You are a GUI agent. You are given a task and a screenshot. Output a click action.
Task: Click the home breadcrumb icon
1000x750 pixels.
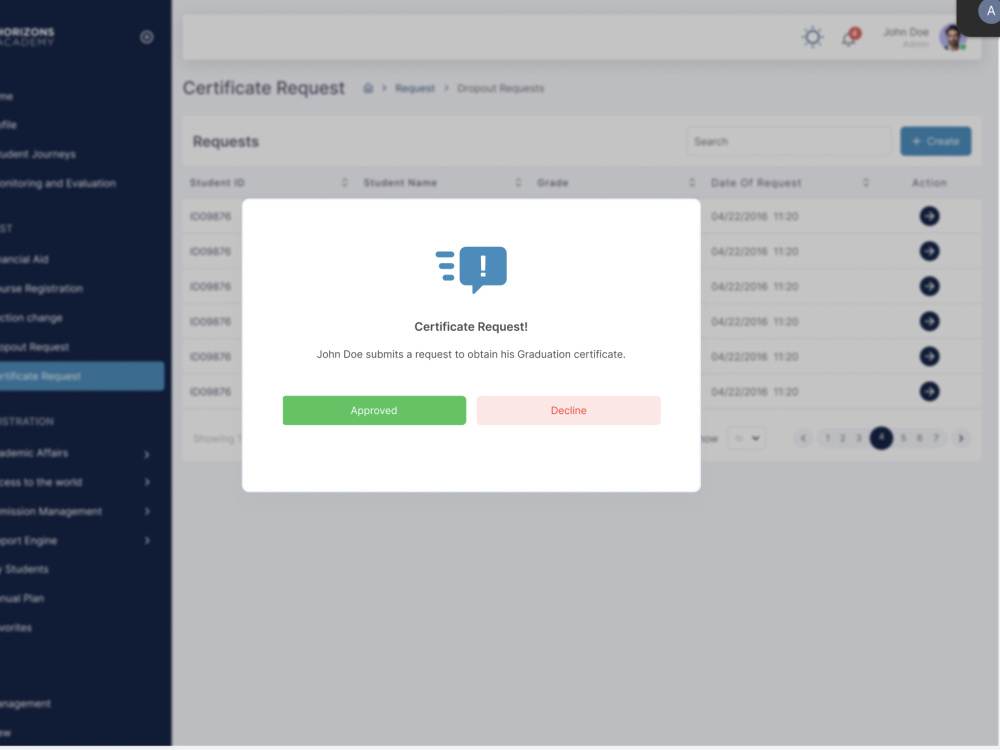[368, 88]
